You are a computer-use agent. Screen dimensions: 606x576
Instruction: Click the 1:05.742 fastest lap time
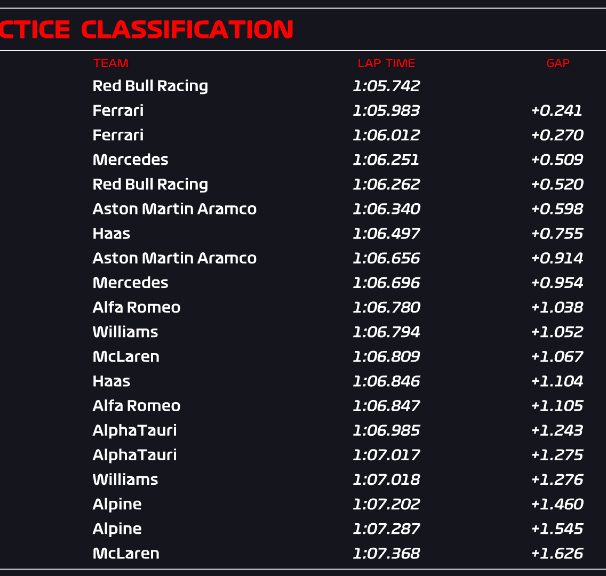pos(386,86)
